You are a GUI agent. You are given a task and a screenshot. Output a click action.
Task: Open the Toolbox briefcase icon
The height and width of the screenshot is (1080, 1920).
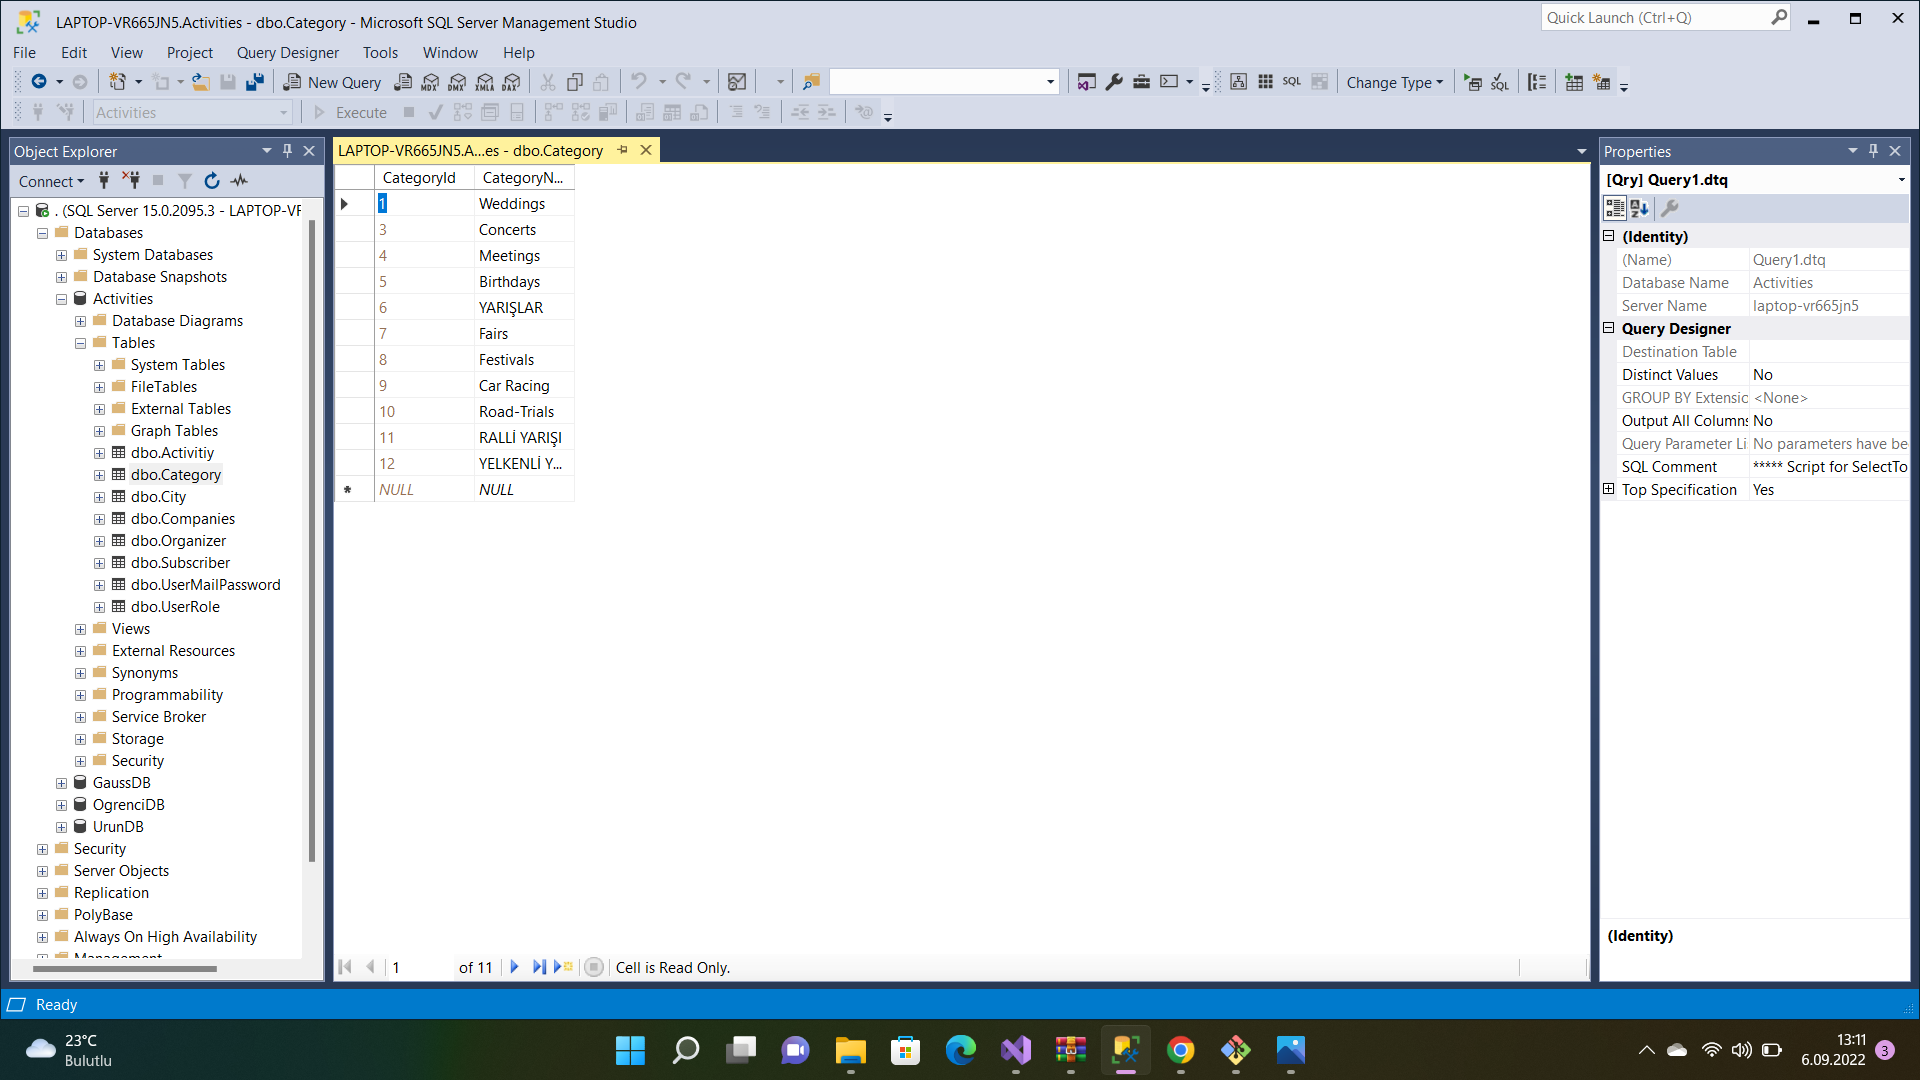pos(1141,82)
